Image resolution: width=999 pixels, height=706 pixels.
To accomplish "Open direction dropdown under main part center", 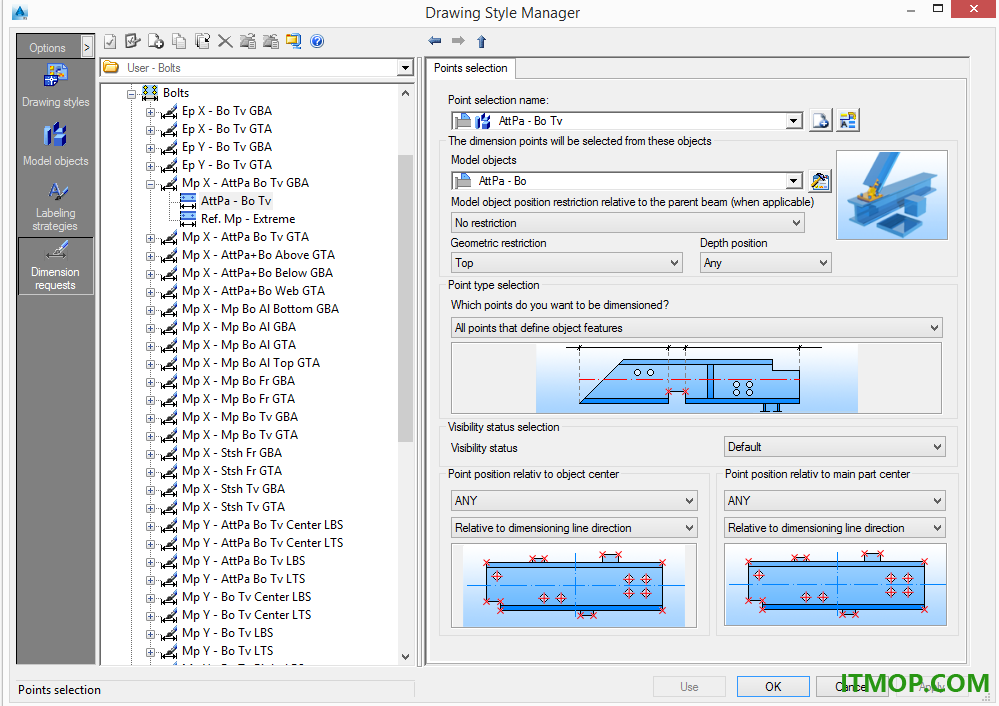I will point(835,528).
